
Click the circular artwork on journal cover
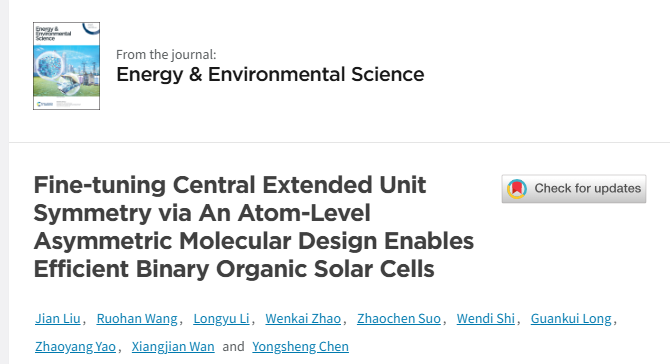tap(50, 66)
